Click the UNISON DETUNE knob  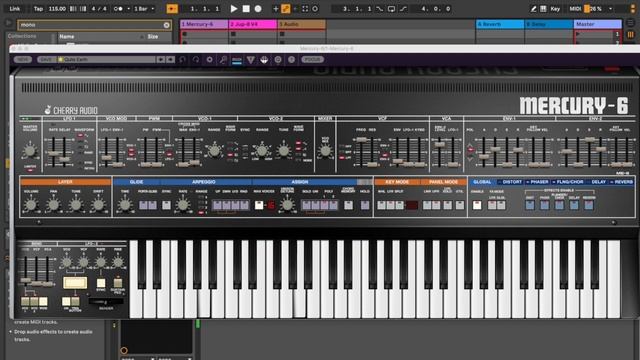287,205
